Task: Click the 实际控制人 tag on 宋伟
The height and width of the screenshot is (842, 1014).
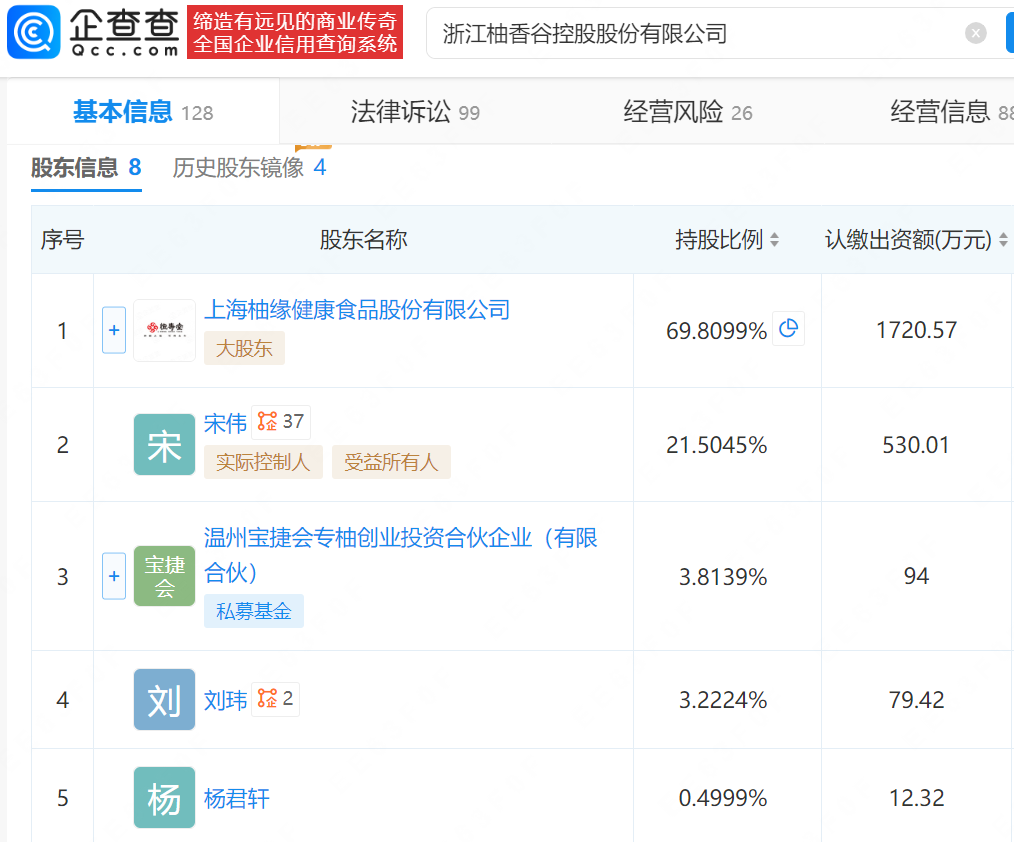Action: (x=263, y=463)
